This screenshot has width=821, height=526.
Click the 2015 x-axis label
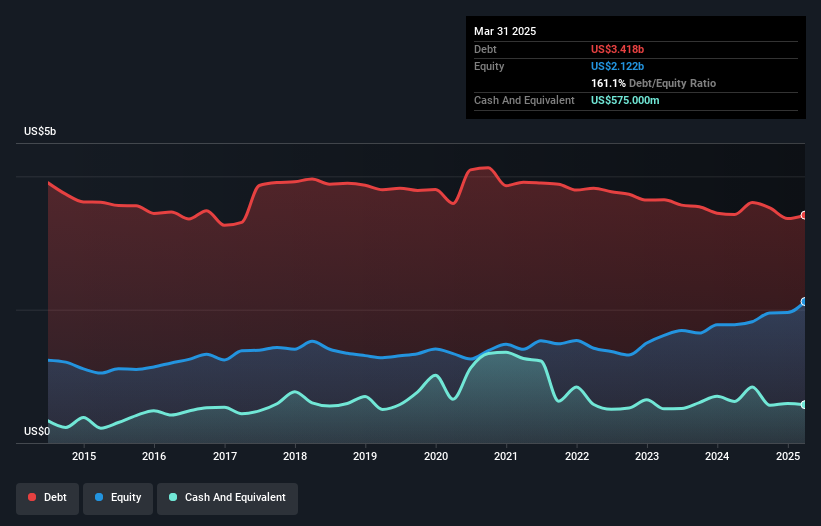click(84, 456)
